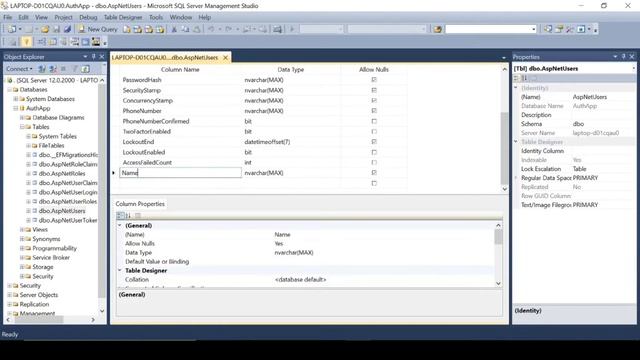Close the Object Explorer panel
Screen dimensions: 640x360
coord(102,57)
